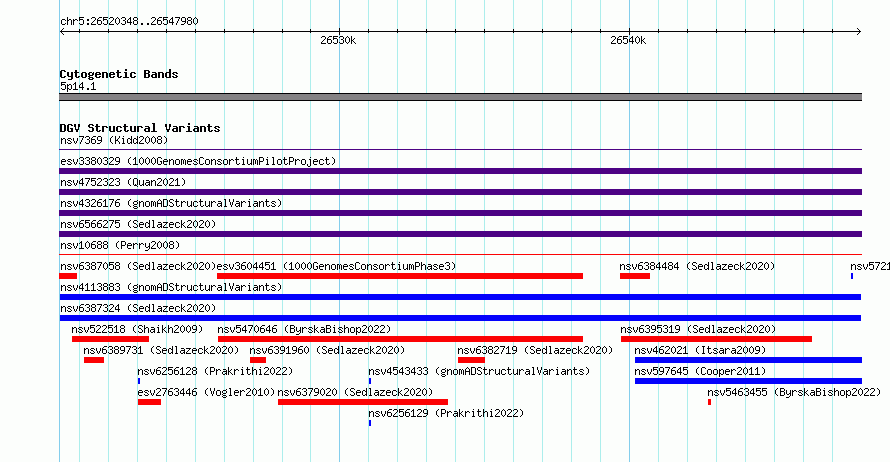This screenshot has width=890, height=462.
Task: Select the red nsv5470646 ByrskaBishop2022 bar
Action: tap(400, 339)
